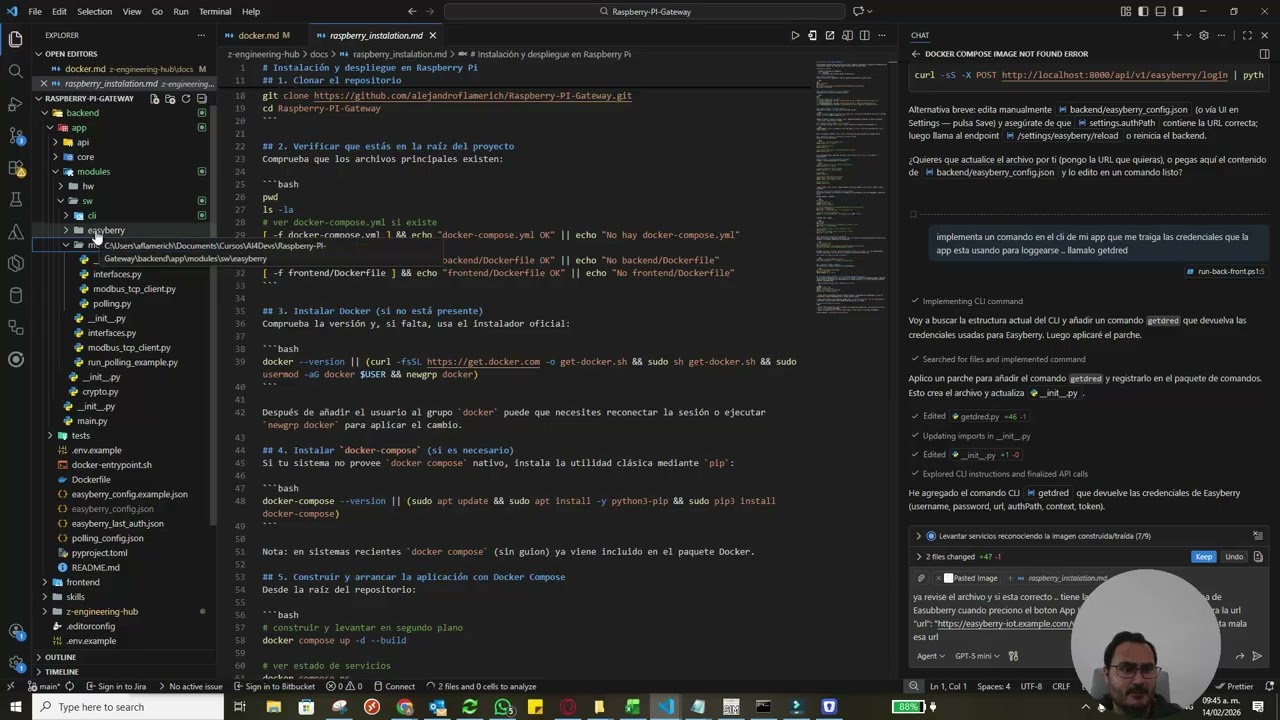
Task: Remove Pasted Image attachment from chat
Action: click(x=939, y=578)
